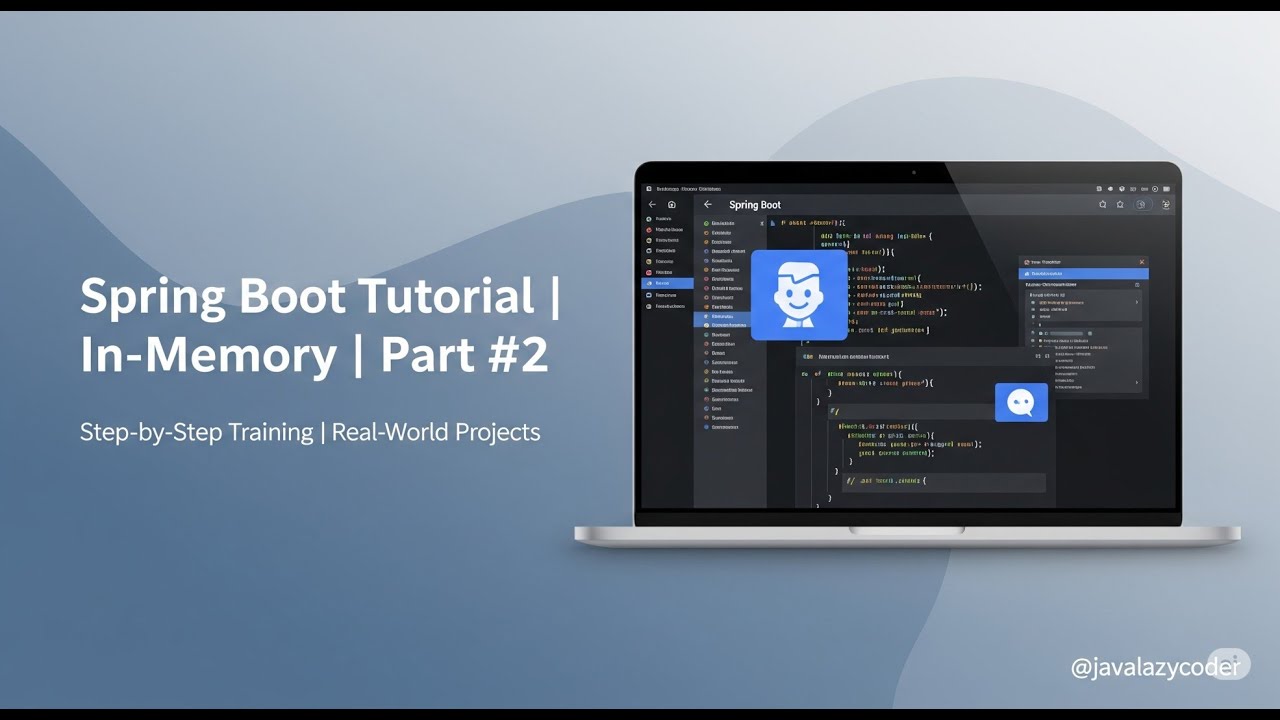Click the Spring Boot header title
This screenshot has height=720, width=1280.
tap(755, 205)
